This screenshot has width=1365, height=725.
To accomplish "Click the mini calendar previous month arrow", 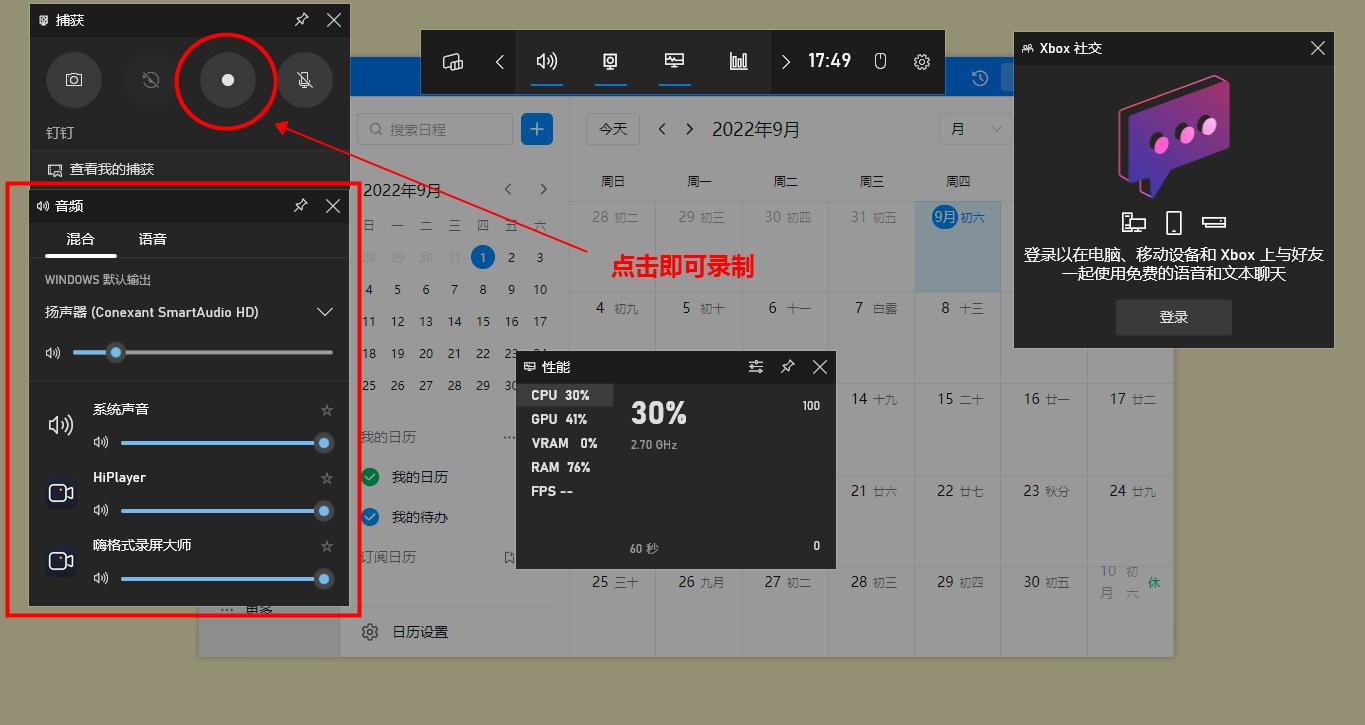I will click(x=508, y=189).
